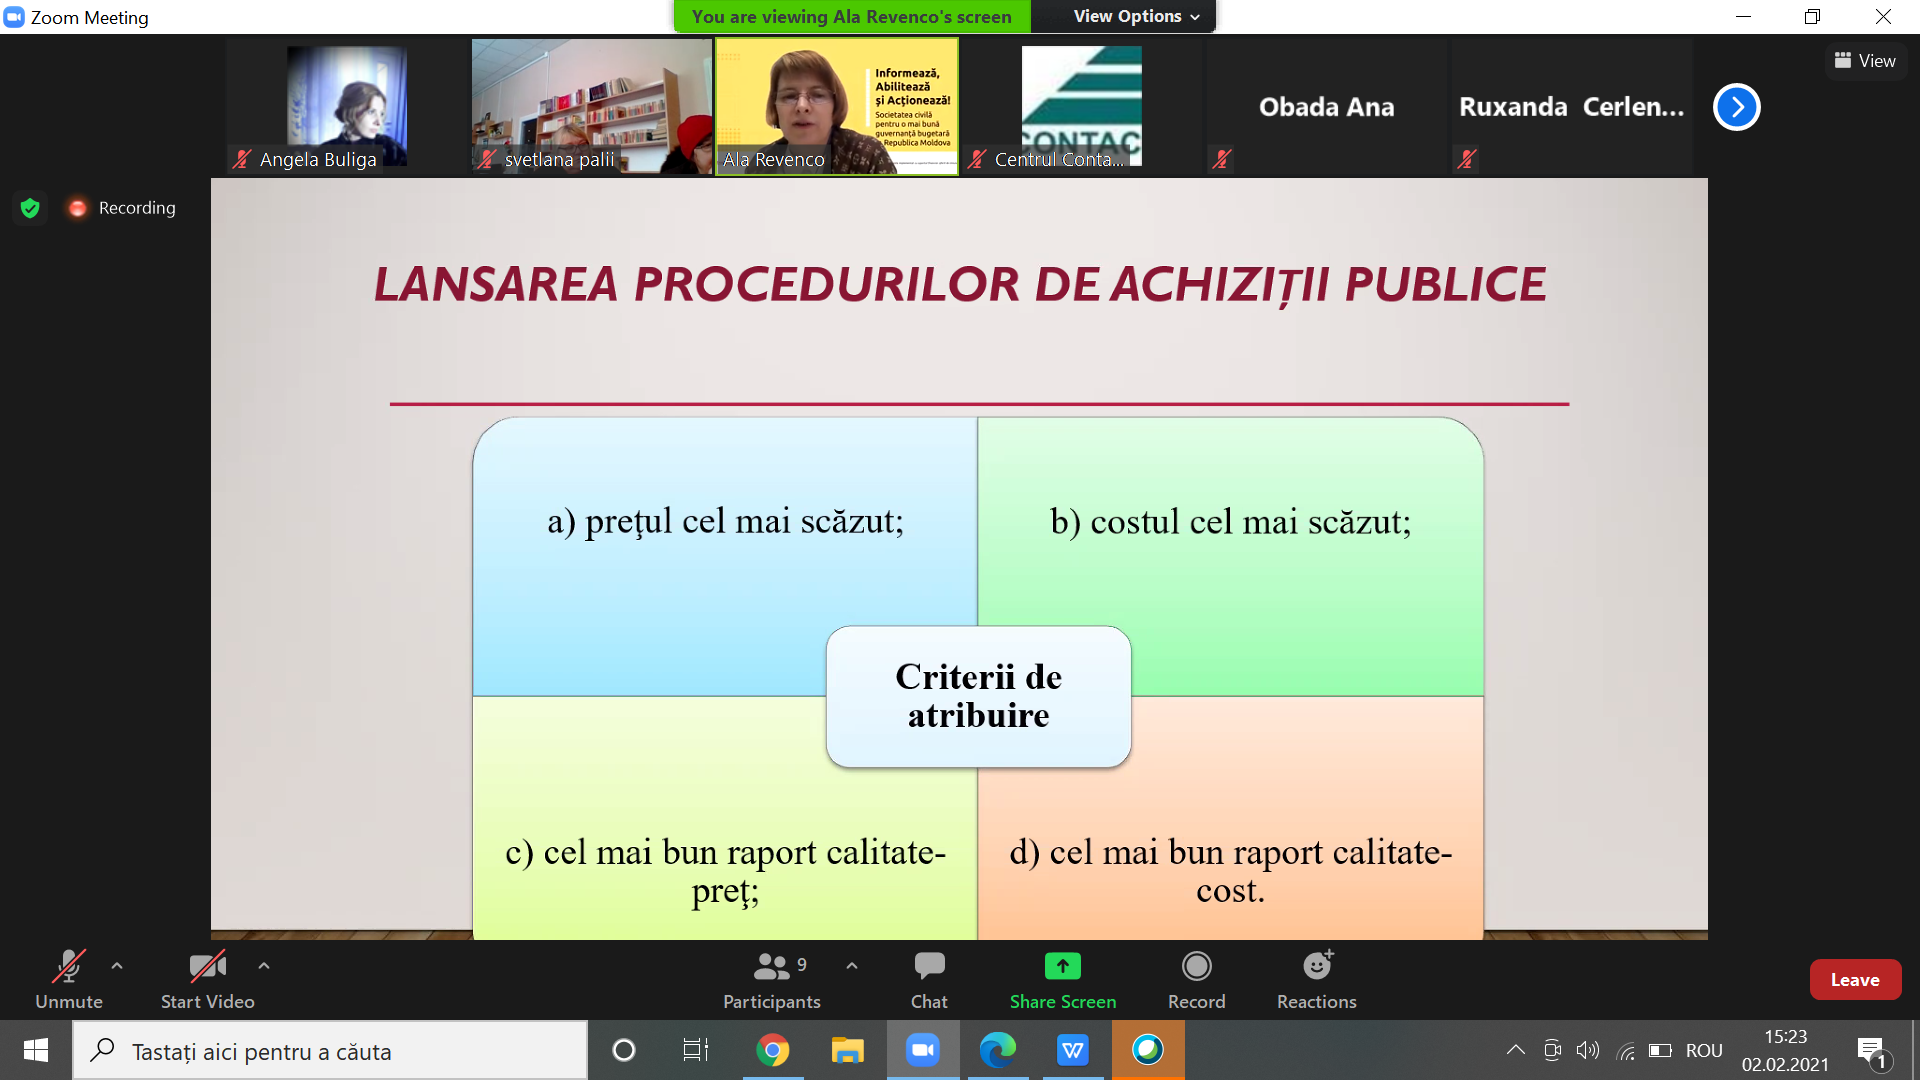Click the Windows taskbar search box
Screen dimensions: 1920x1080
point(330,1051)
